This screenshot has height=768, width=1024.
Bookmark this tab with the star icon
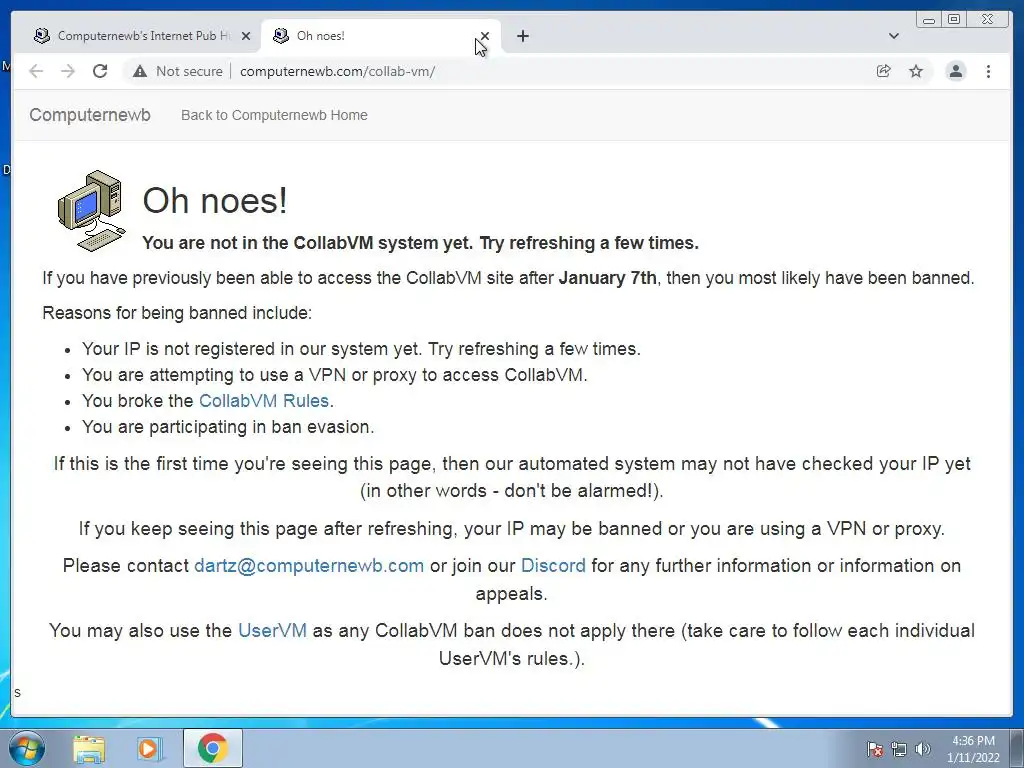(916, 71)
